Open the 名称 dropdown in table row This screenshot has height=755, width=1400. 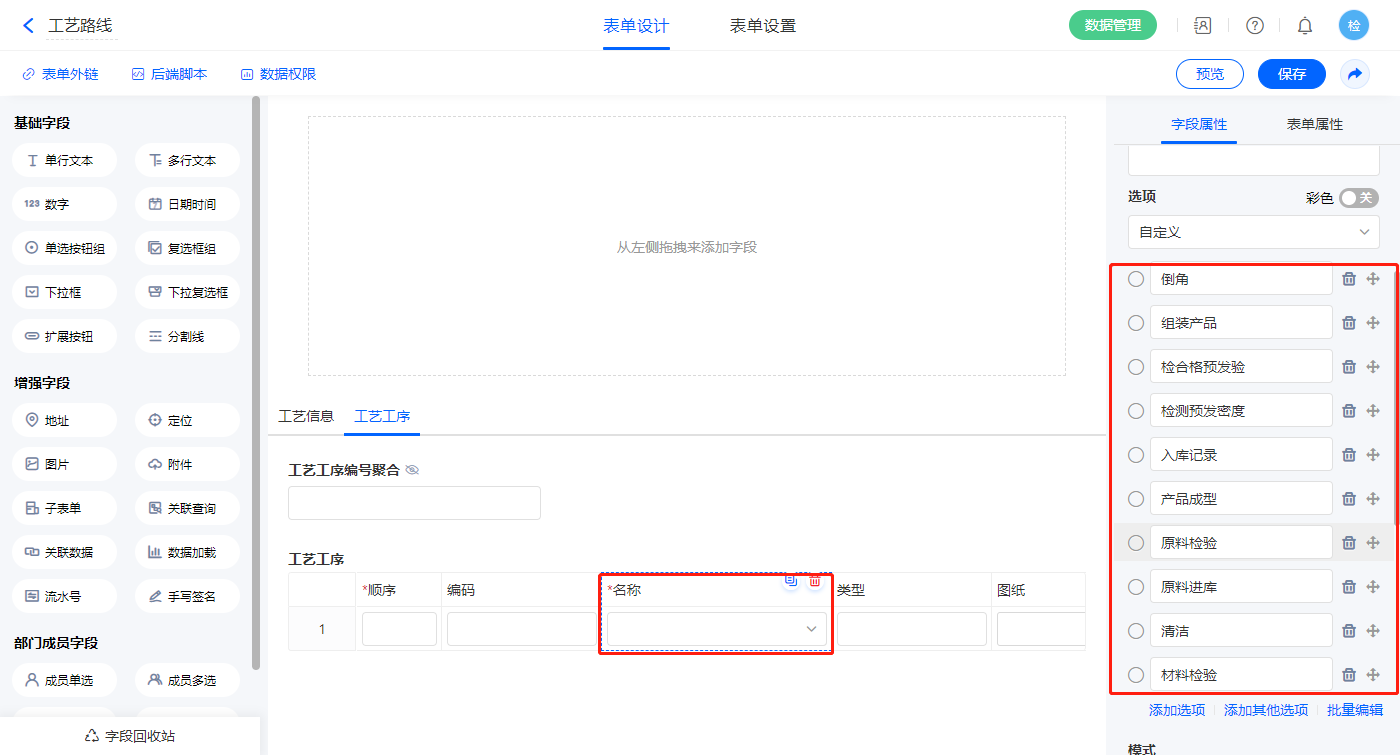point(716,629)
